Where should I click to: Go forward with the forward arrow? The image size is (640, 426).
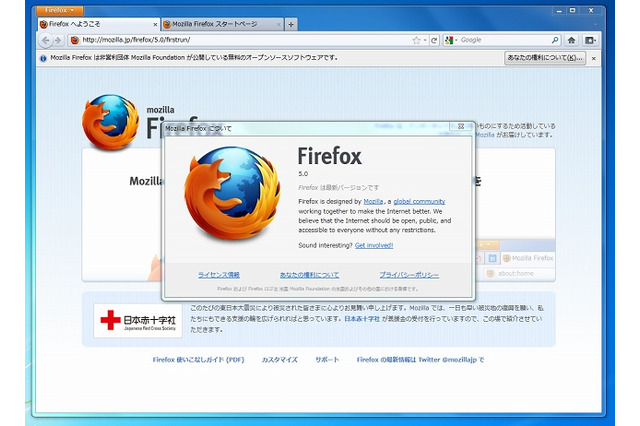(58, 40)
